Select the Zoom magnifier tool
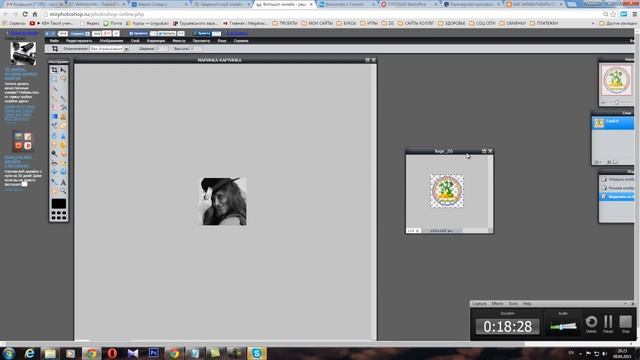 (x=63, y=191)
